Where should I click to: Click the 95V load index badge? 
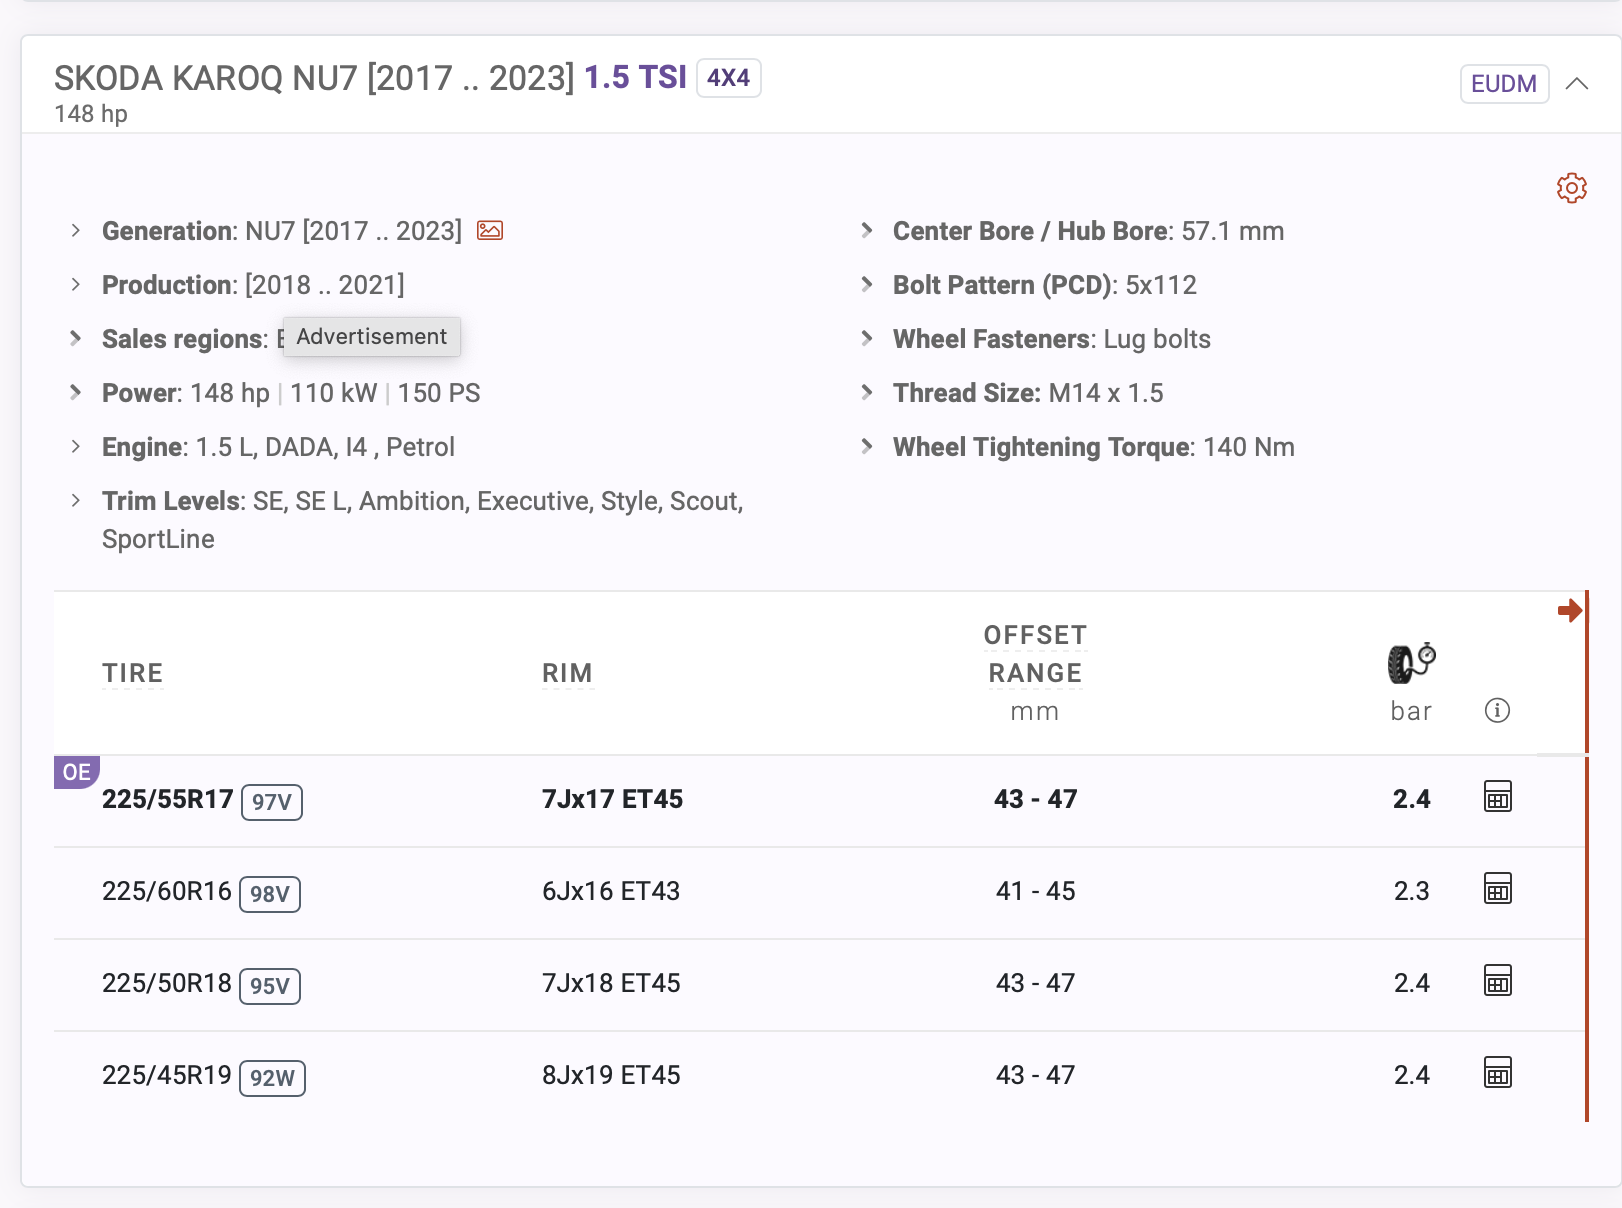(270, 986)
